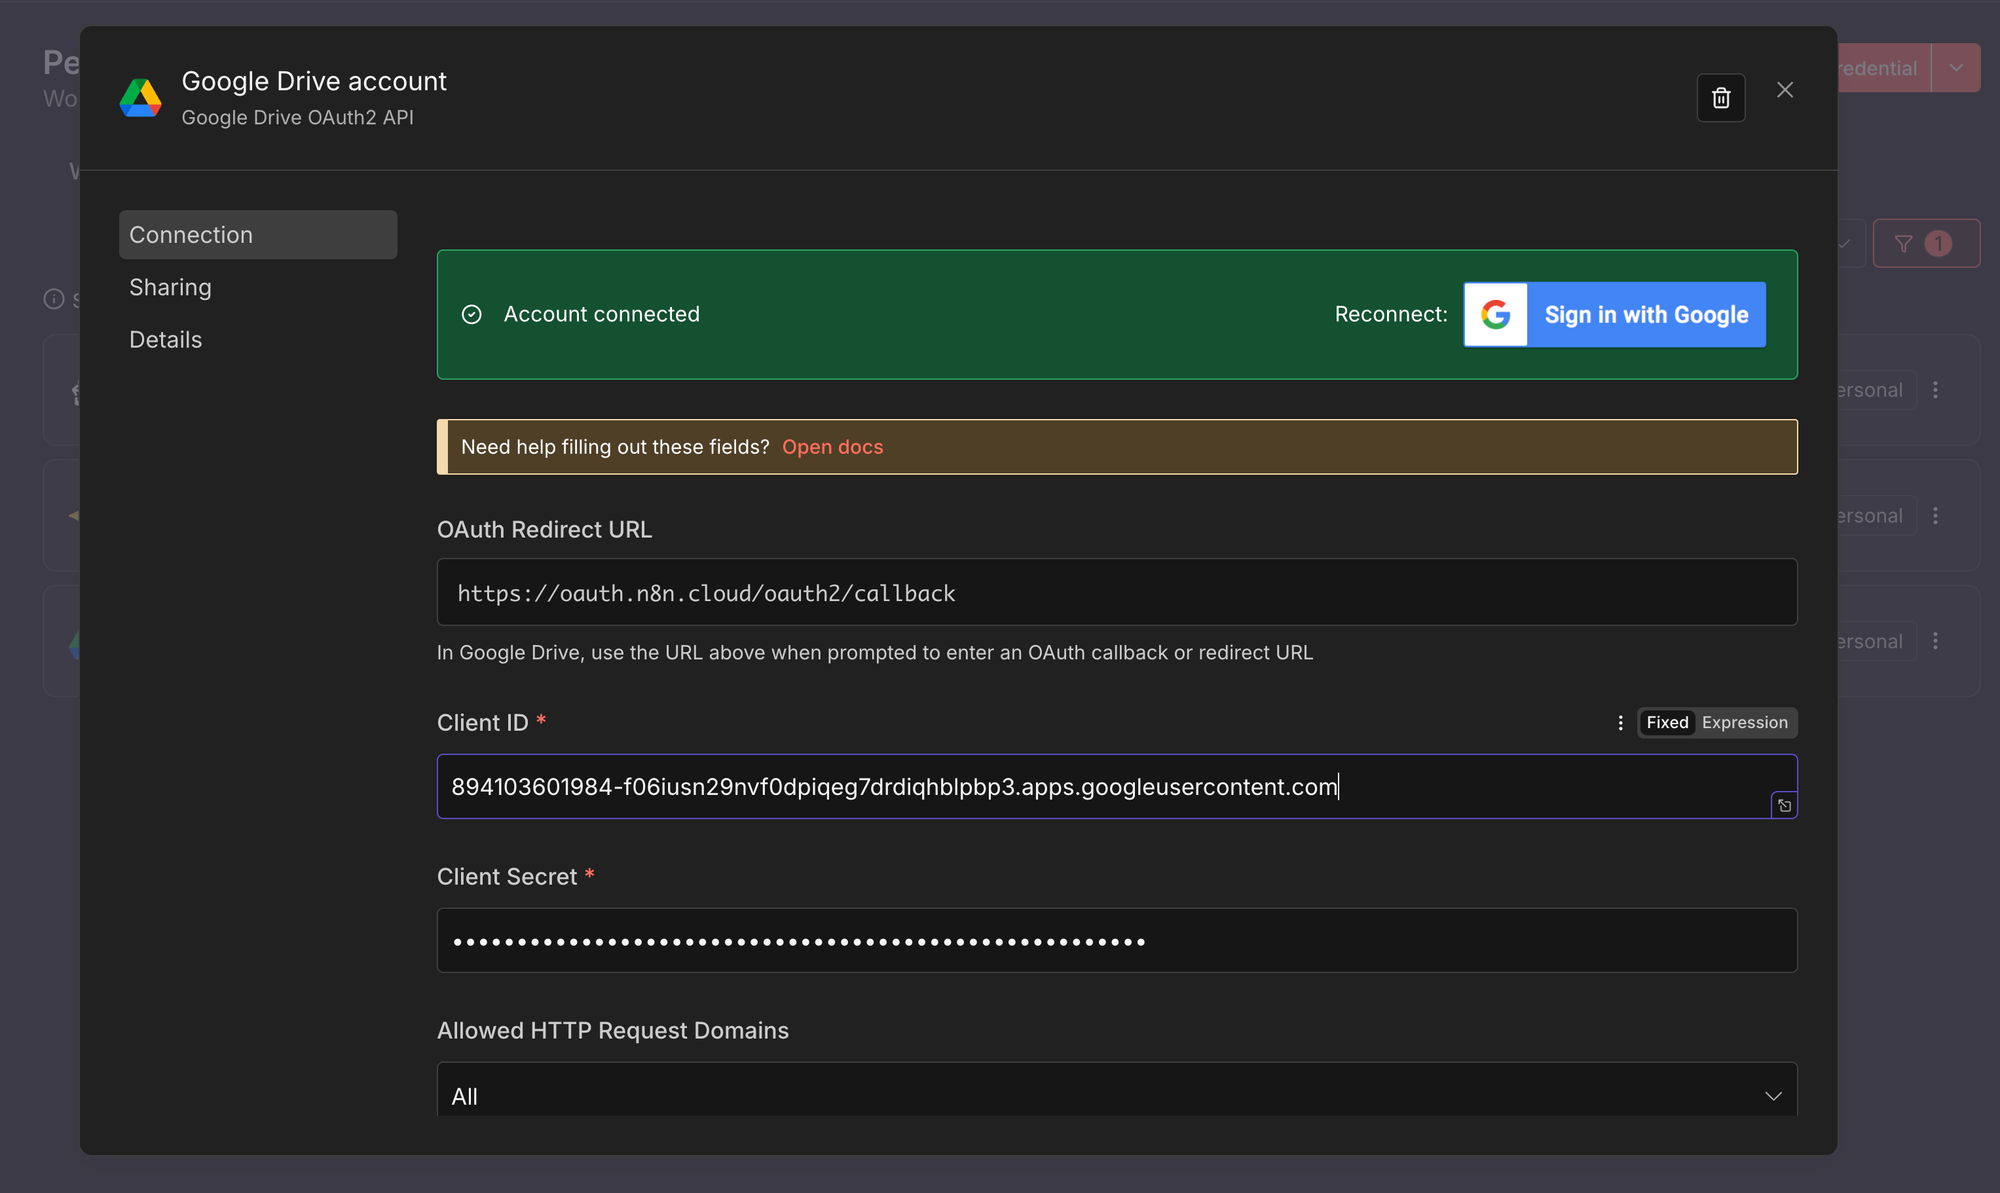Screen dimensions: 2000x1193
Task: Keep Client ID in Fixed mode
Action: pyautogui.click(x=1666, y=722)
